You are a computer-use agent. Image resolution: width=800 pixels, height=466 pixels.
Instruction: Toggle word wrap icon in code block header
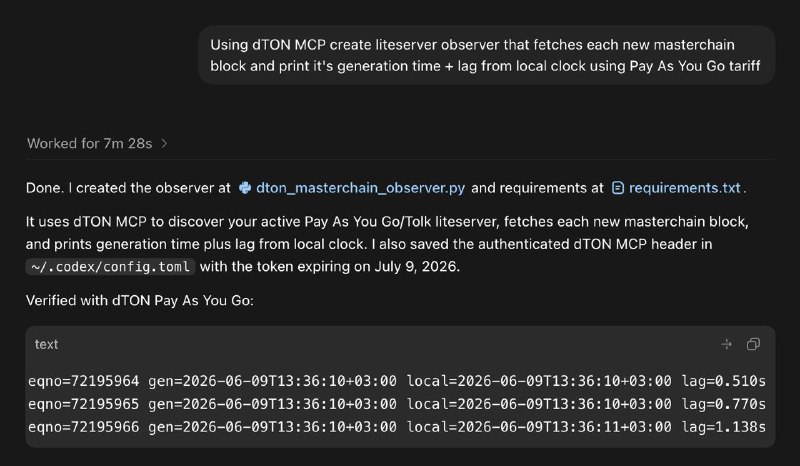click(x=727, y=345)
